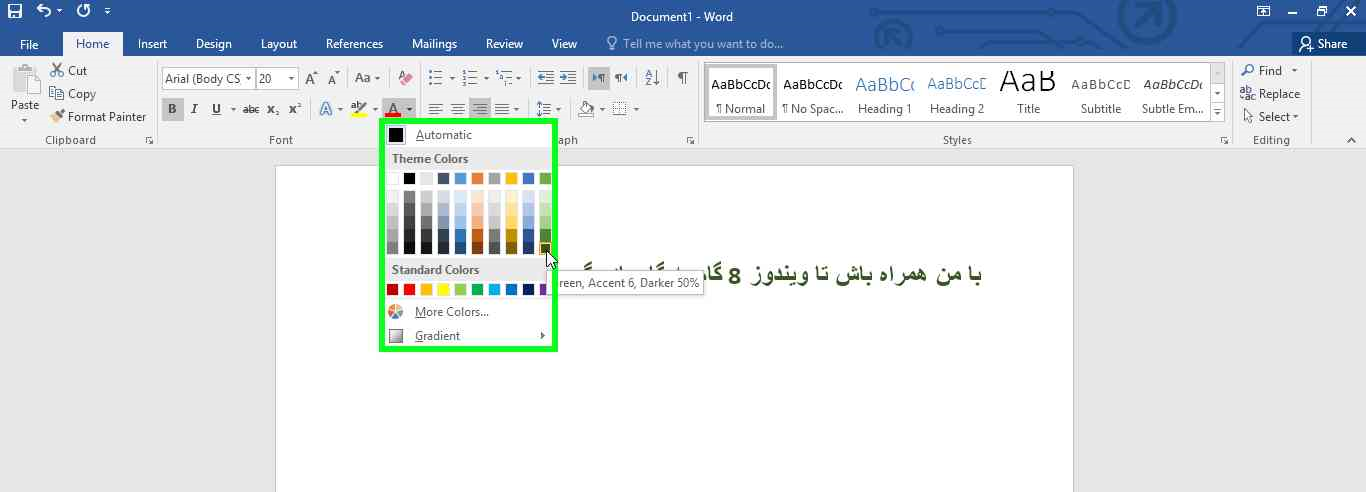Viewport: 1366px width, 492px height.
Task: Toggle Show/Hide paragraph marks
Action: pyautogui.click(x=682, y=78)
